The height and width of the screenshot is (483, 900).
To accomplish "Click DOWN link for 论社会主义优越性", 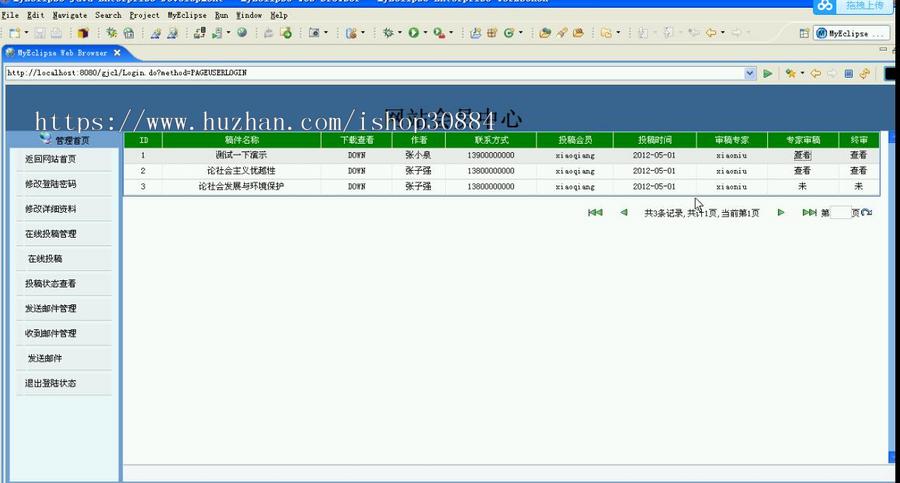I will pyautogui.click(x=356, y=171).
